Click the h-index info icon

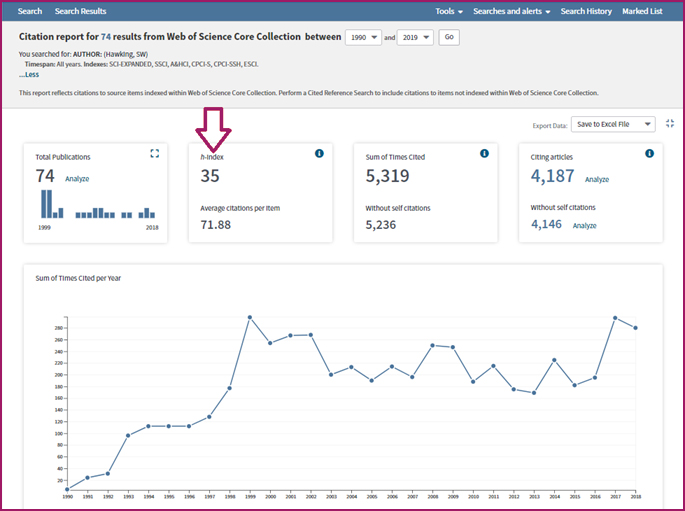pos(319,154)
